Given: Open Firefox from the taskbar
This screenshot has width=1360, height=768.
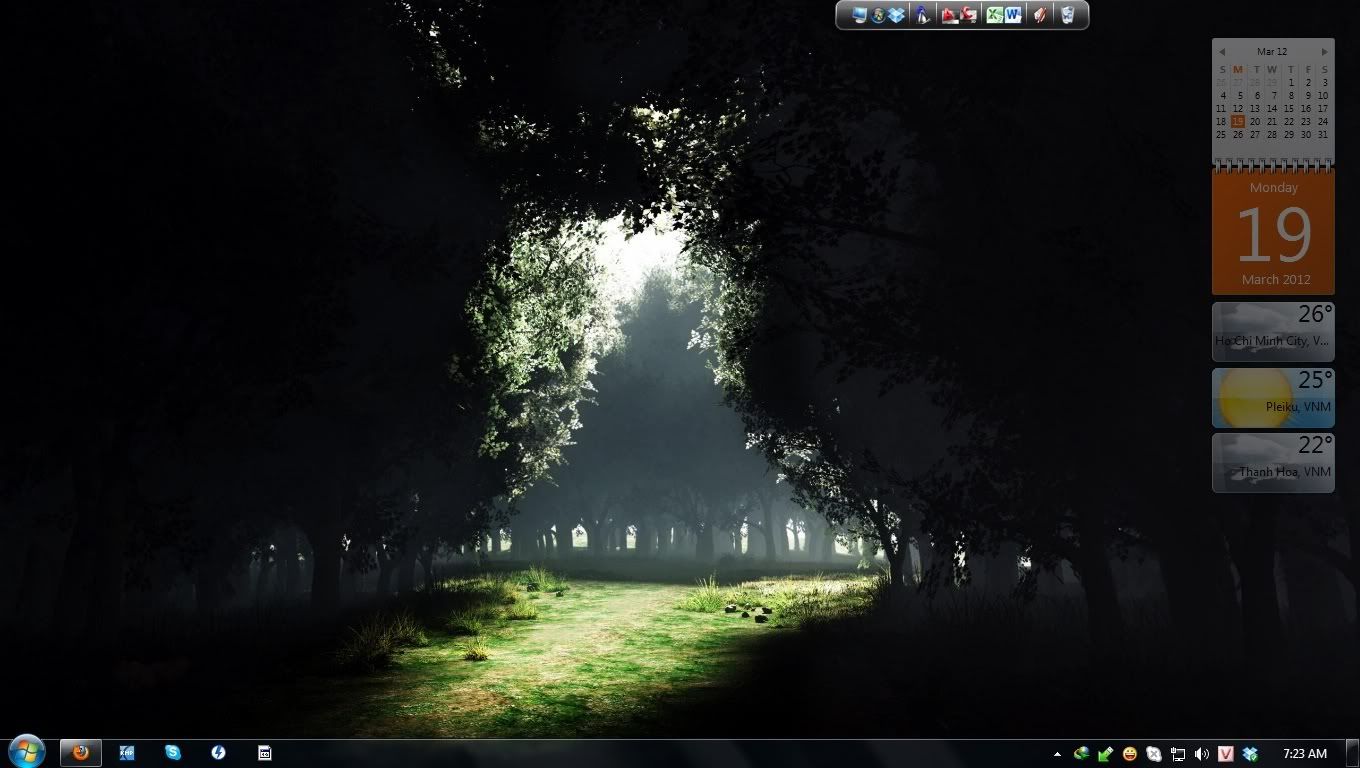Looking at the screenshot, I should coord(80,752).
